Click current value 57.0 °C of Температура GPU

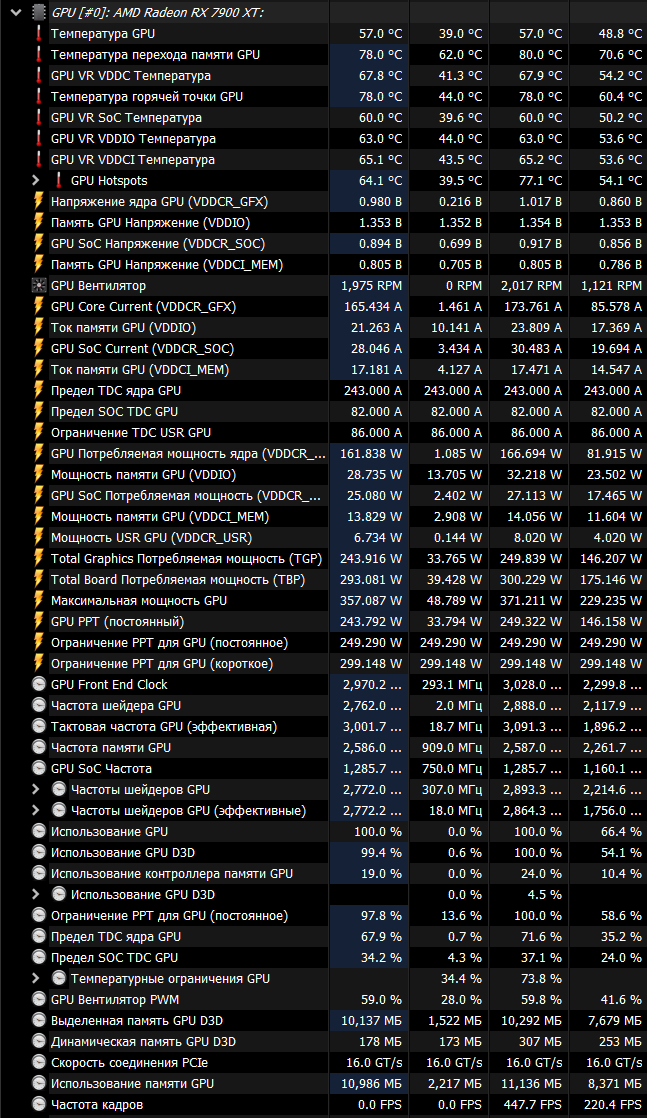(x=381, y=34)
